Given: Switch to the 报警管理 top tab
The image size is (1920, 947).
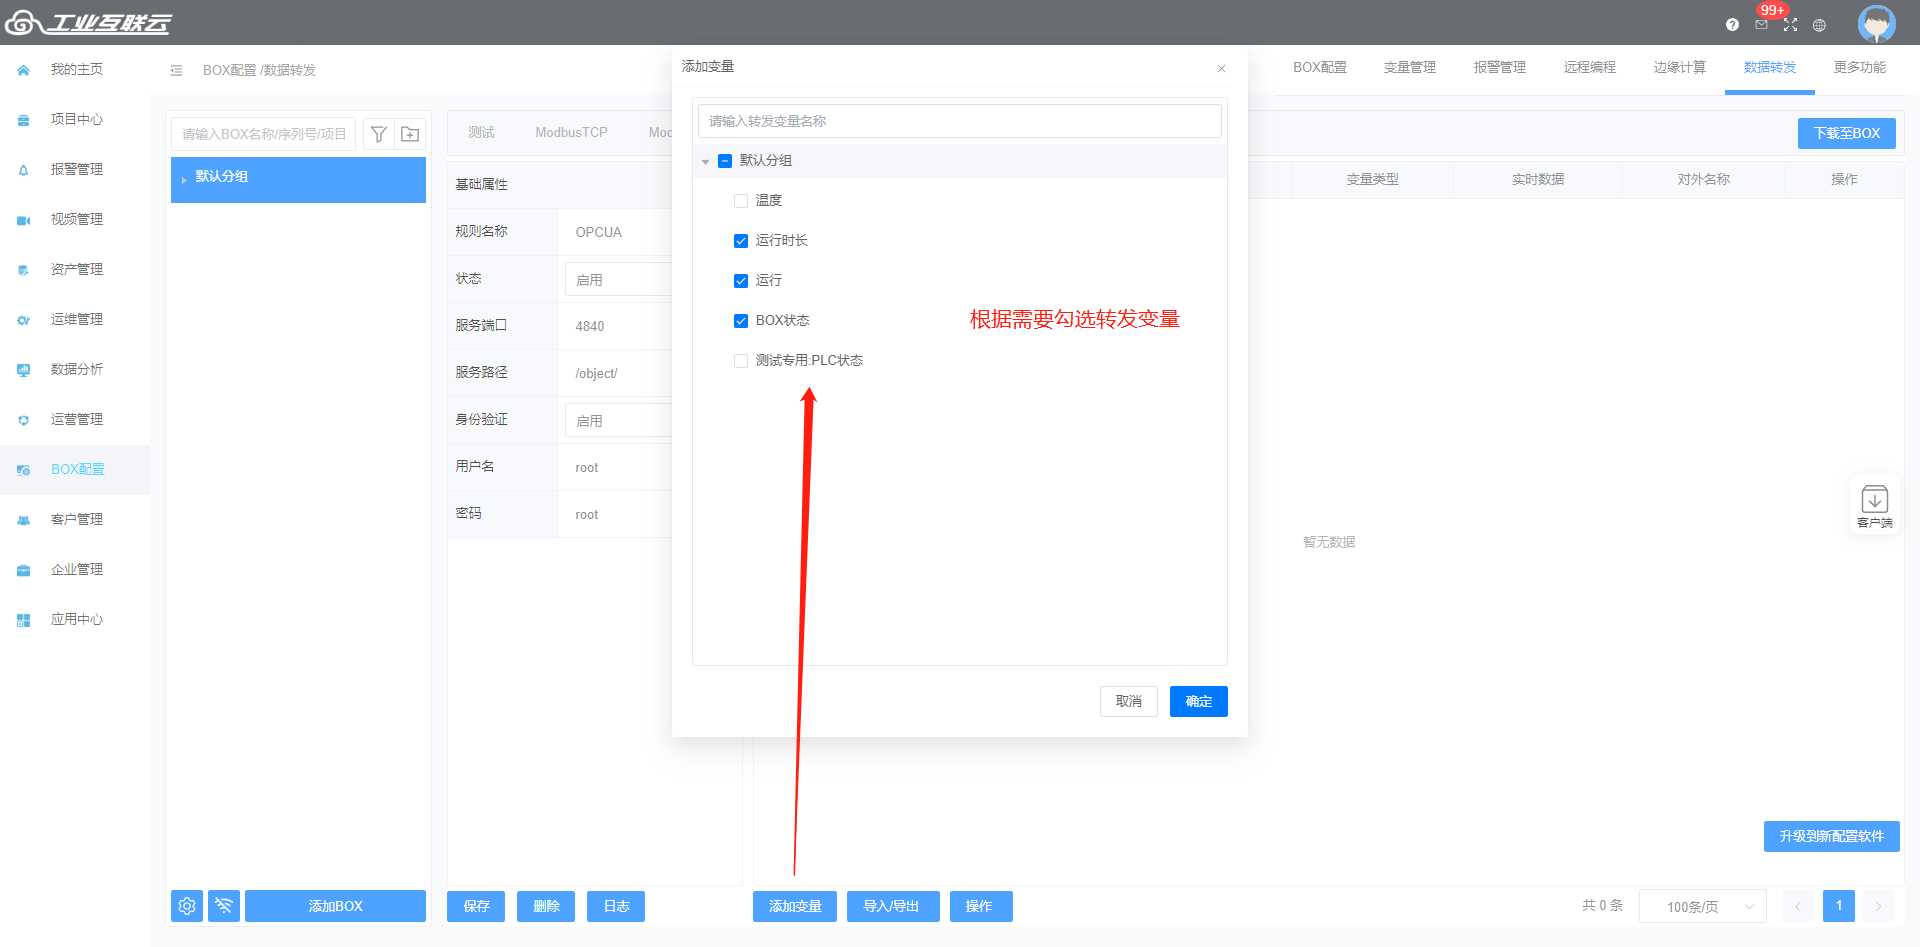Looking at the screenshot, I should click(x=1499, y=68).
